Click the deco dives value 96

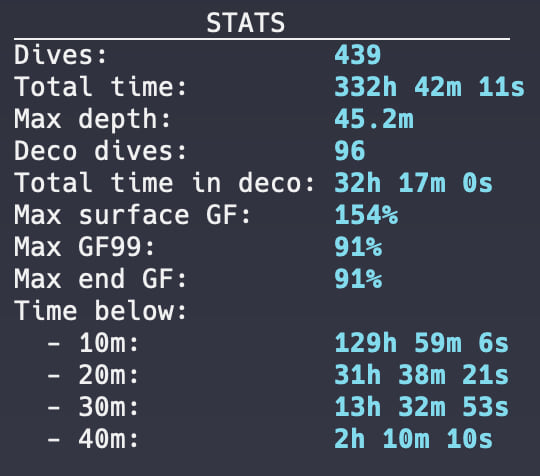pyautogui.click(x=350, y=151)
